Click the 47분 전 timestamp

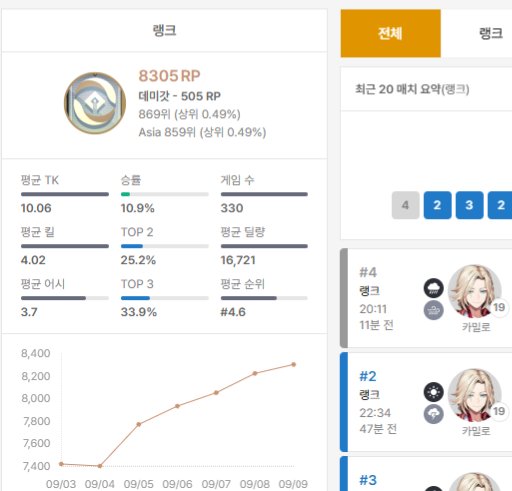378,429
